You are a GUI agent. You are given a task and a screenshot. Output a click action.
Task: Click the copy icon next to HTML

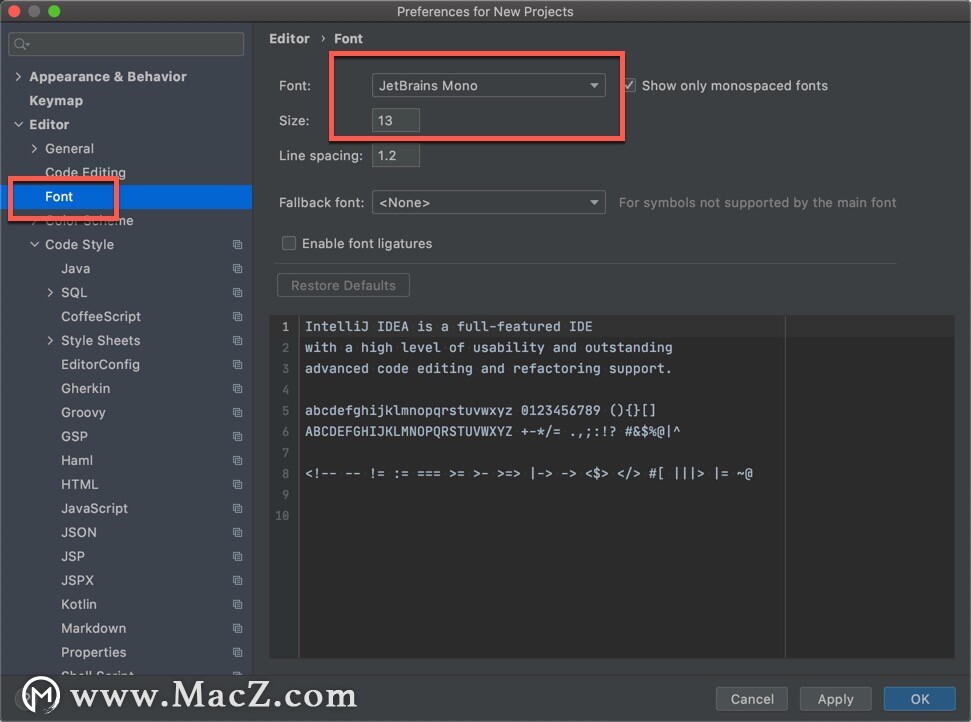tap(237, 484)
